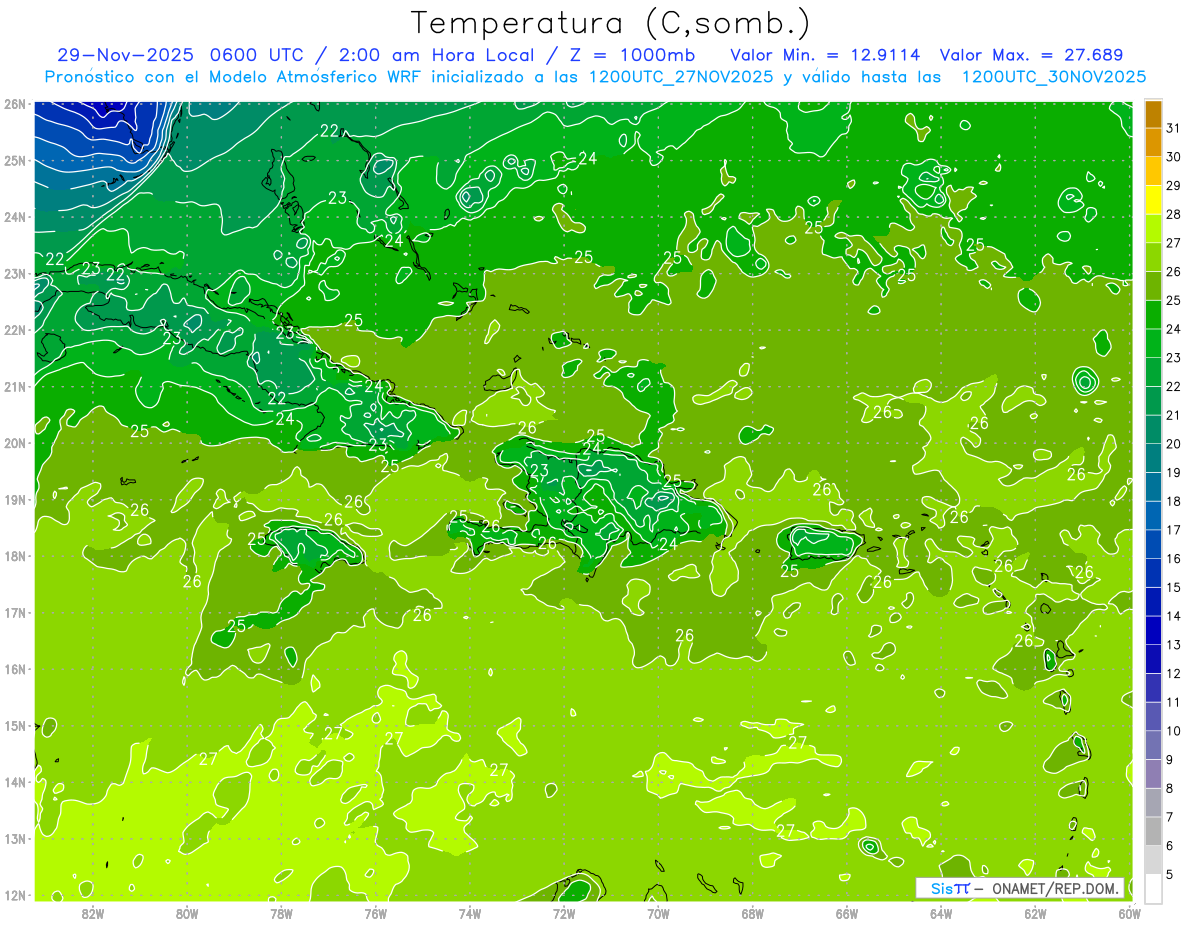Image resolution: width=1200 pixels, height=927 pixels.
Task: Click the longitude axis label 68W
Action: click(753, 913)
